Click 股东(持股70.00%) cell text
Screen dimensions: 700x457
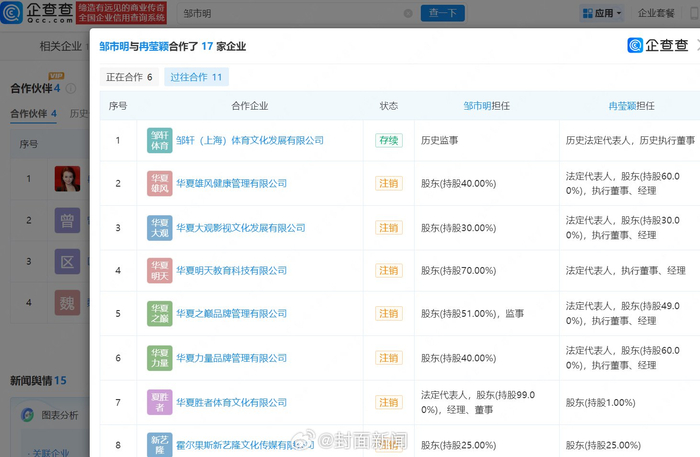click(458, 270)
